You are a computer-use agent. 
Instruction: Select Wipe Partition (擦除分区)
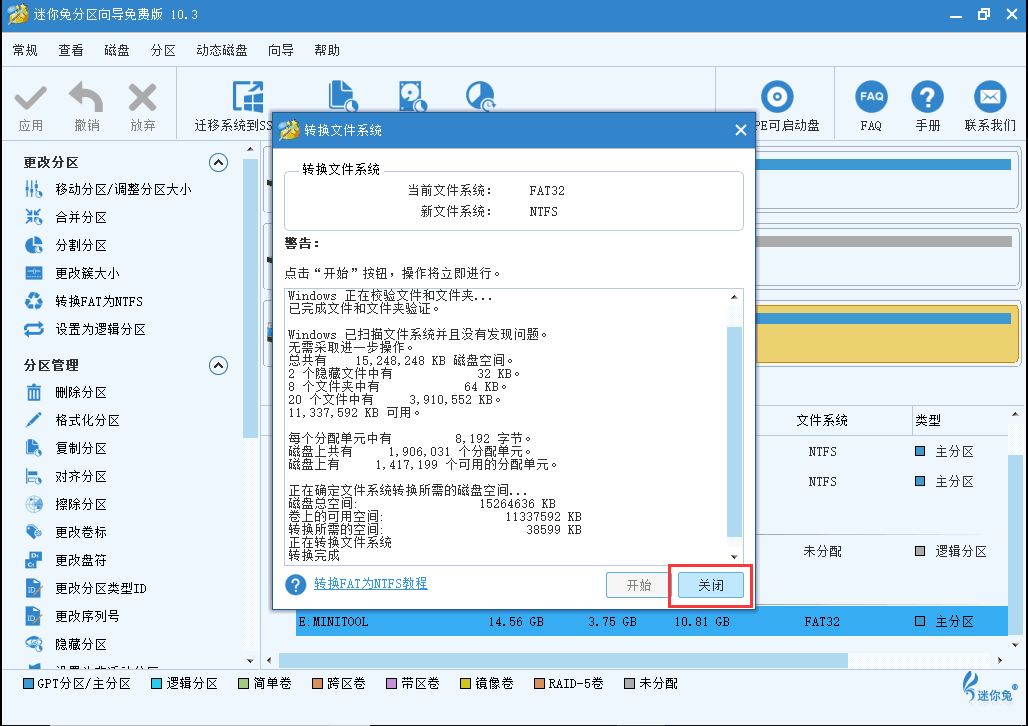coord(66,504)
